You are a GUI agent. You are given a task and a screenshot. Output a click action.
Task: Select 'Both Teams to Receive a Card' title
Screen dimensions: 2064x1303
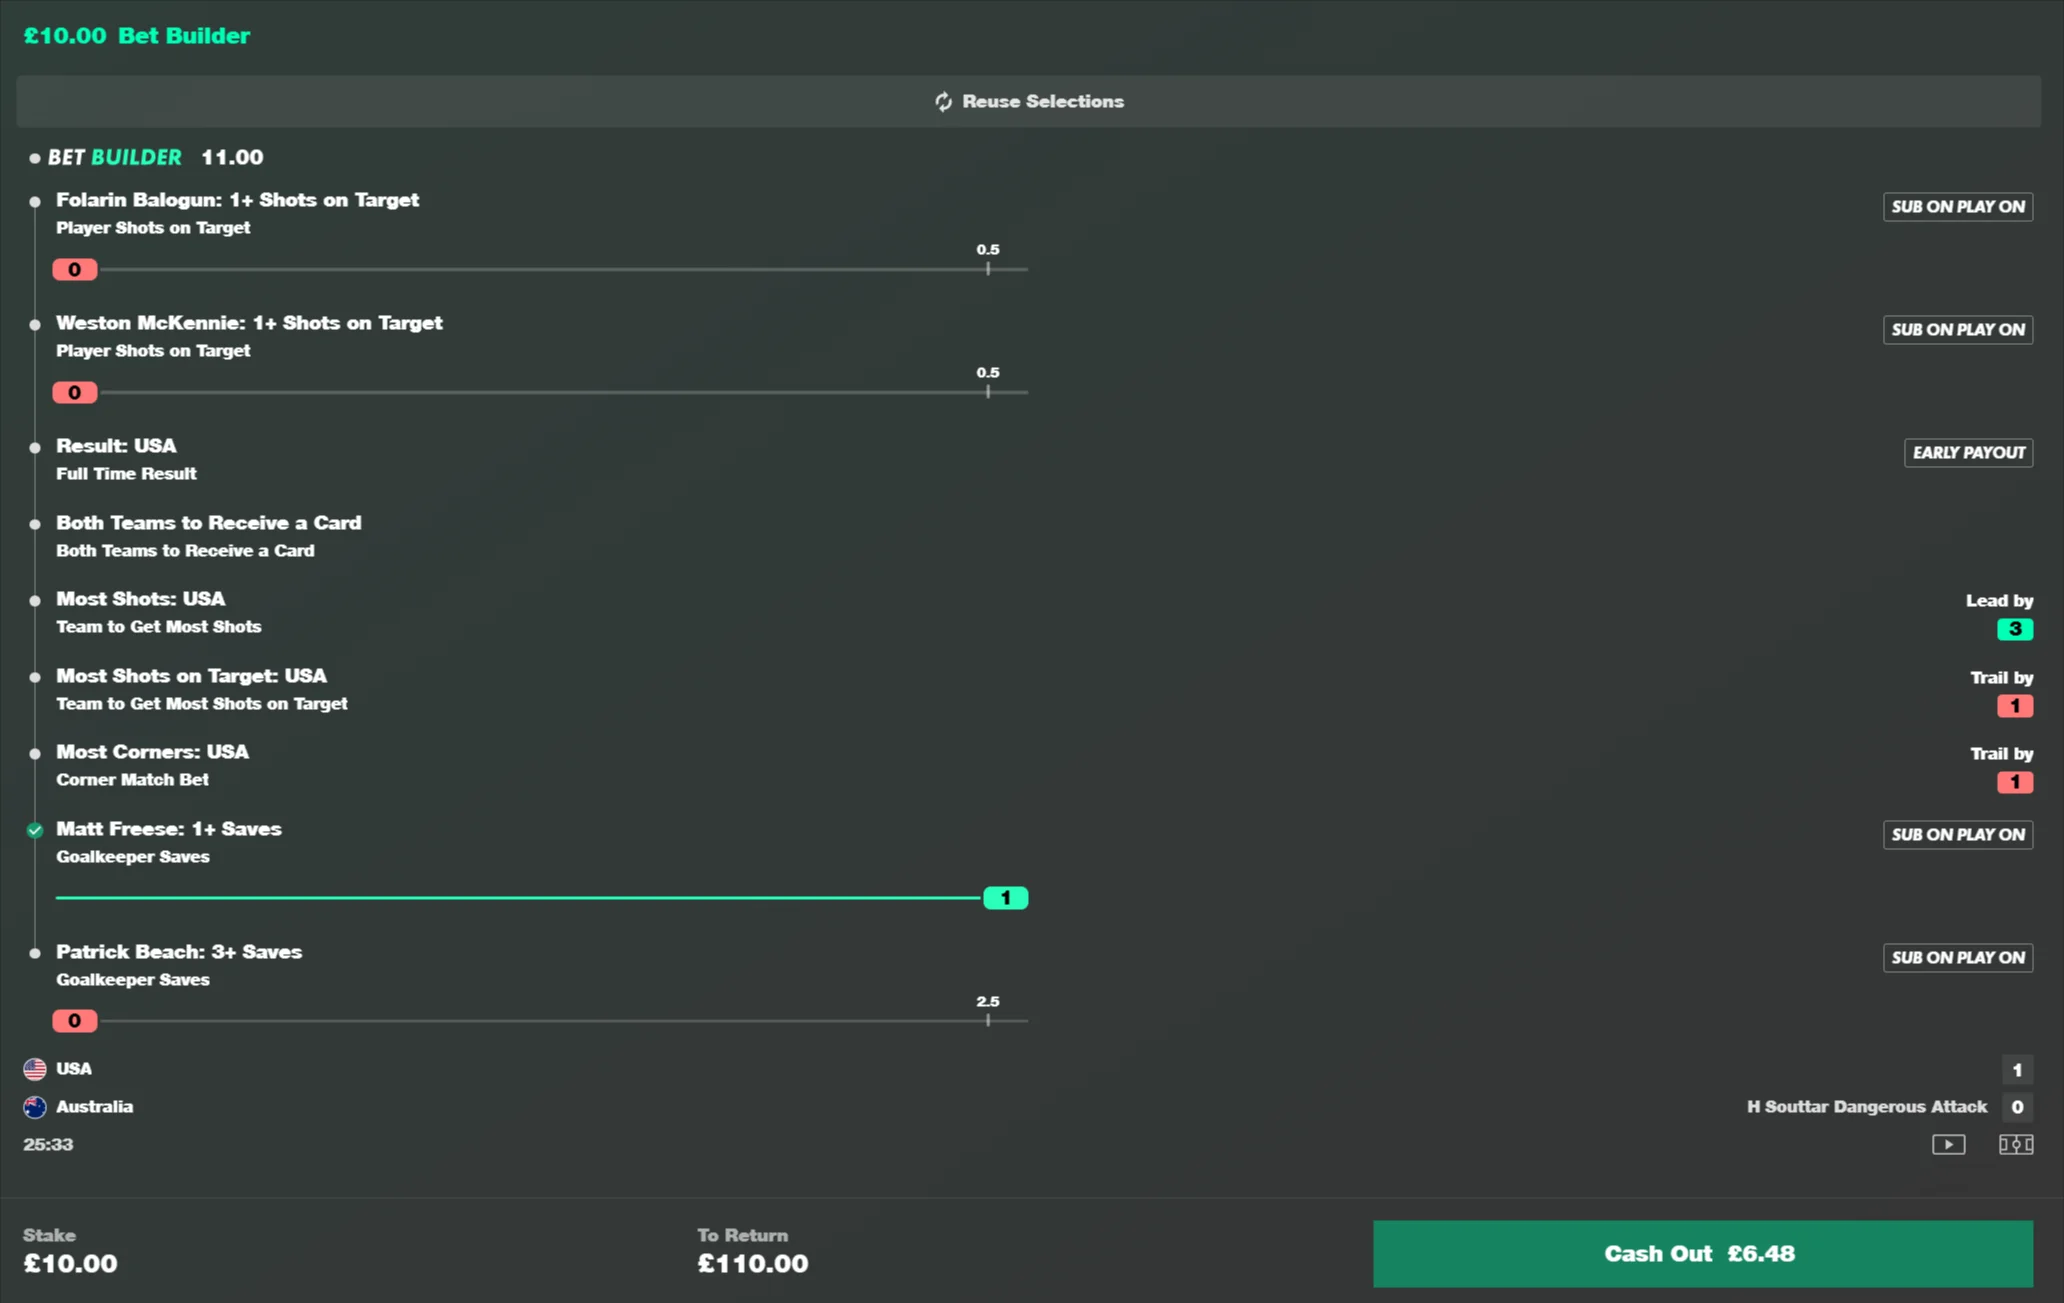(x=209, y=523)
